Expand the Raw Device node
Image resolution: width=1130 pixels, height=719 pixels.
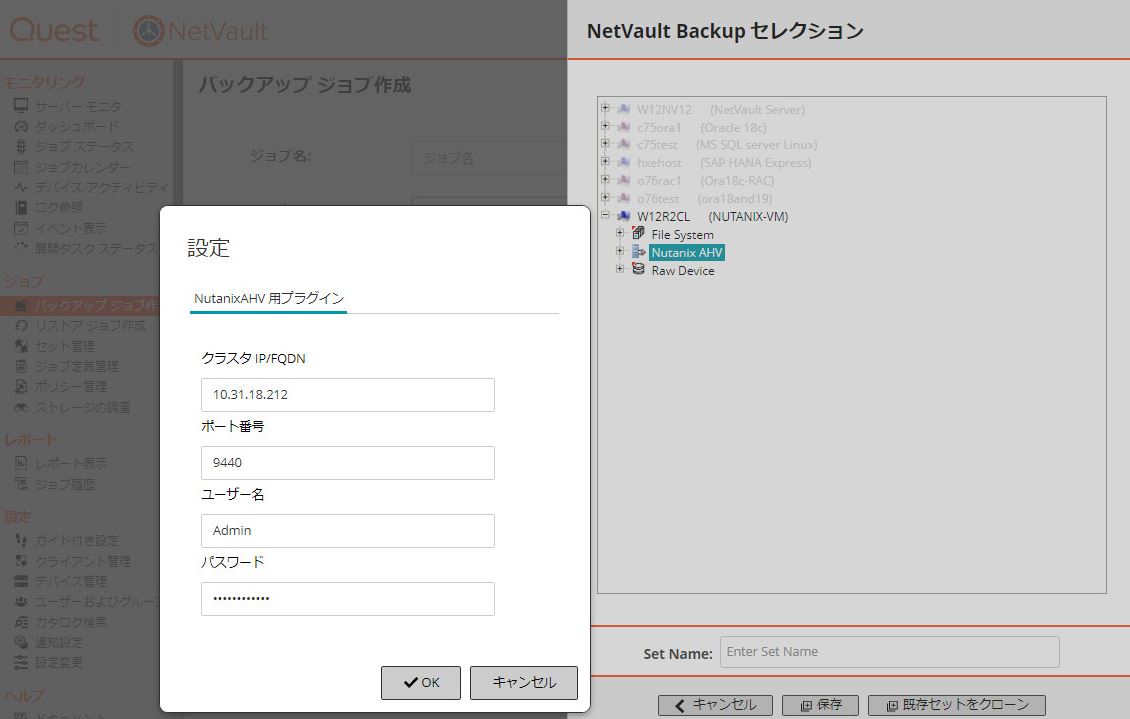[620, 269]
